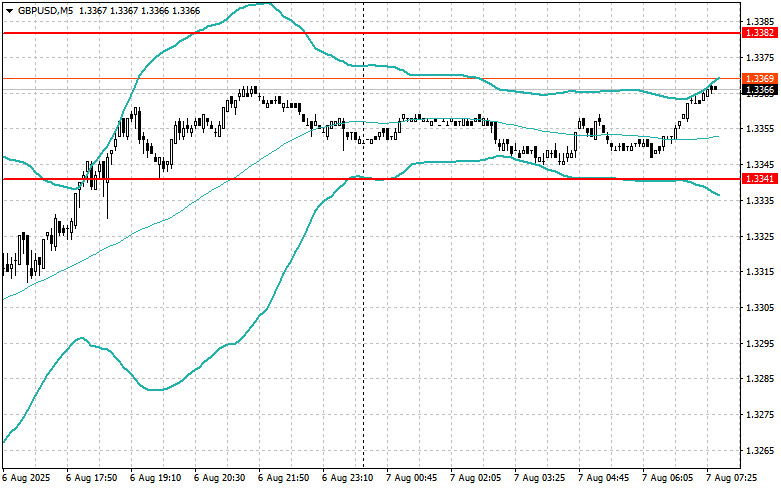Click the 7 Aug 07:25 time label
Screen dimensions: 781x489
tap(732, 478)
